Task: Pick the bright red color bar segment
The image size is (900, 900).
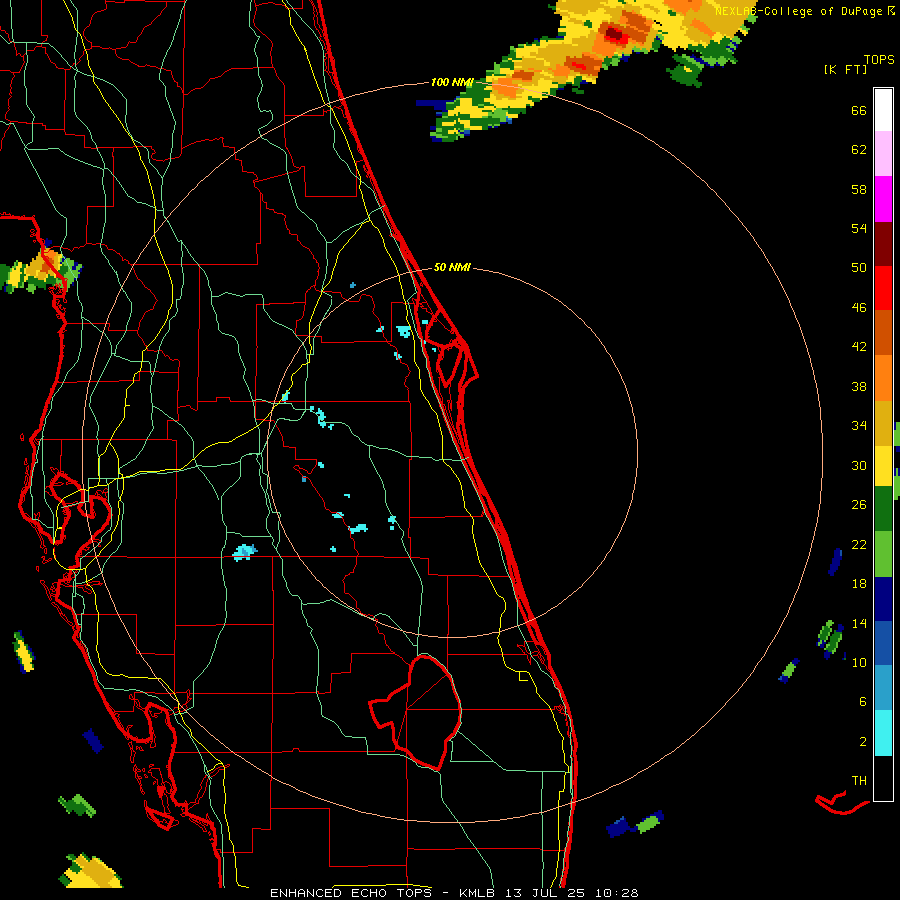Action: click(883, 288)
